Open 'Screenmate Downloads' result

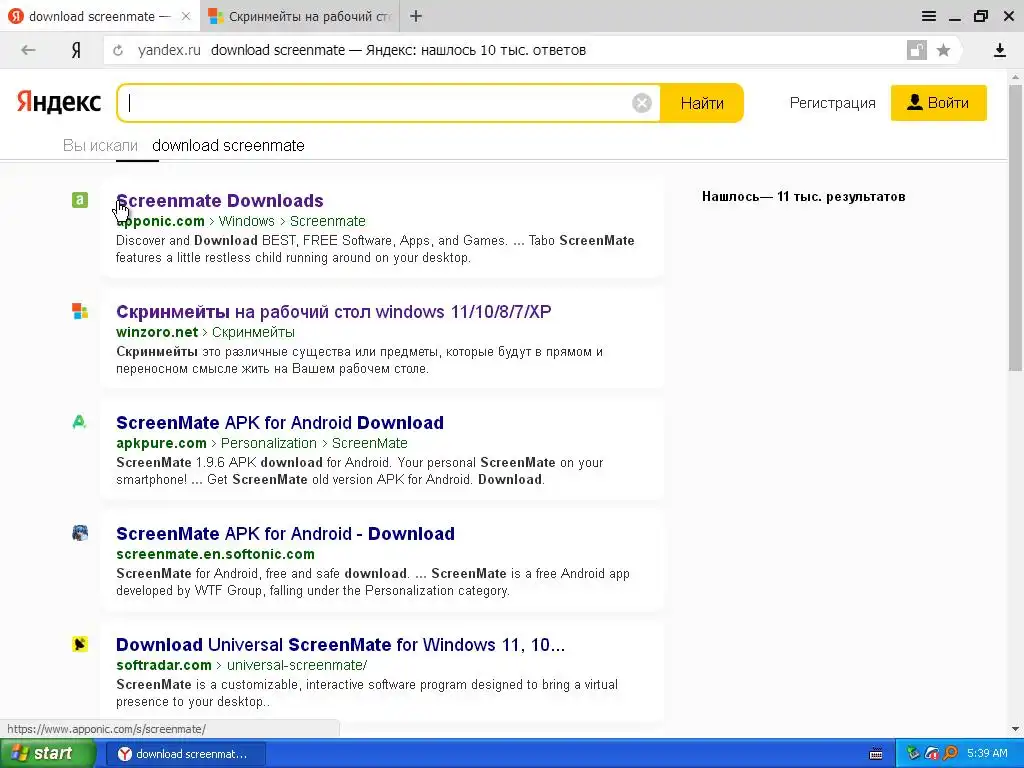219,200
